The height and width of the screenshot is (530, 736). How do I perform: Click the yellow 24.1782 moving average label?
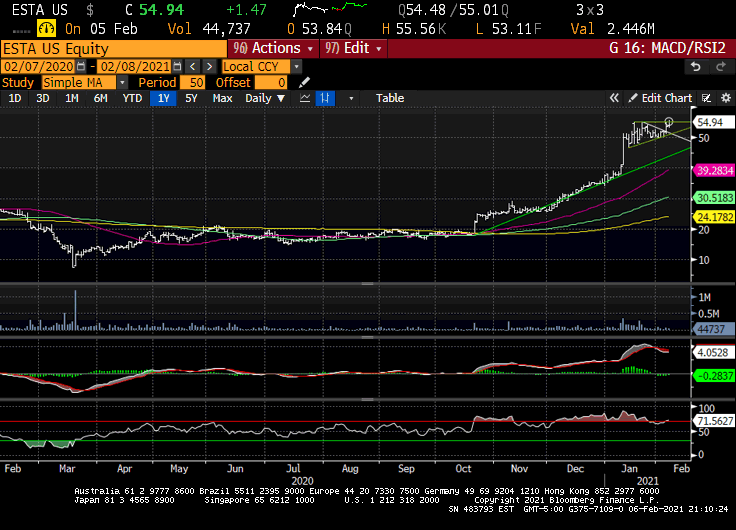[x=713, y=217]
